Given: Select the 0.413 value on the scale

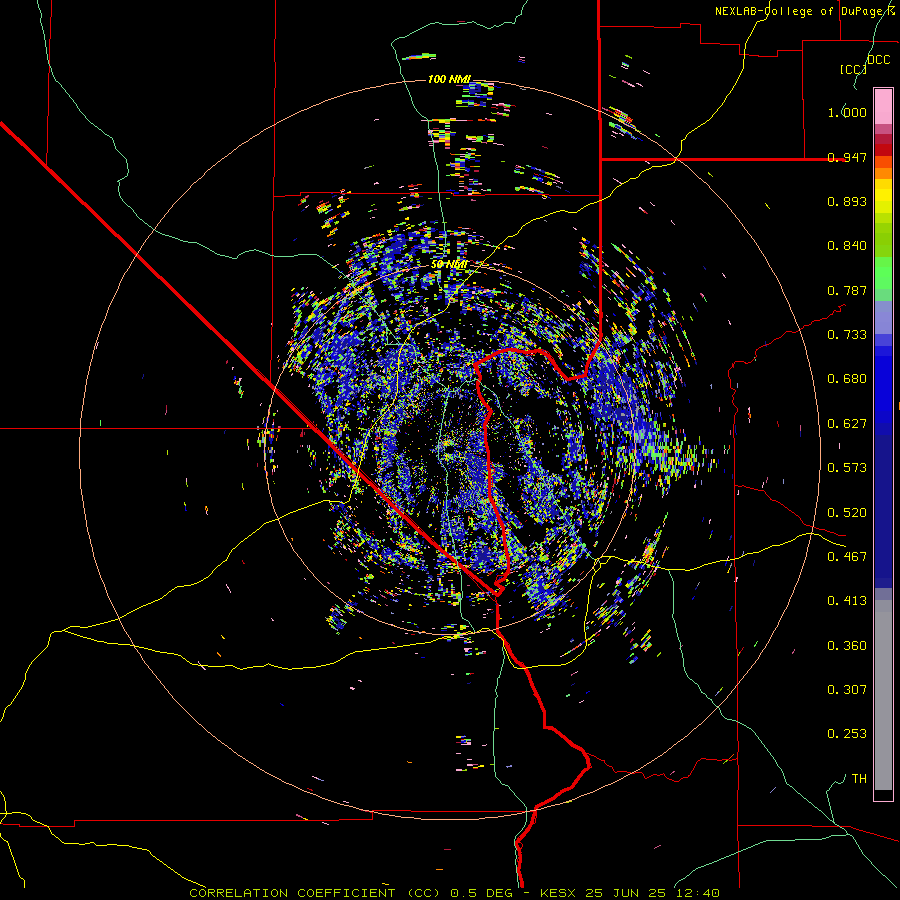Looking at the screenshot, I should 847,601.
